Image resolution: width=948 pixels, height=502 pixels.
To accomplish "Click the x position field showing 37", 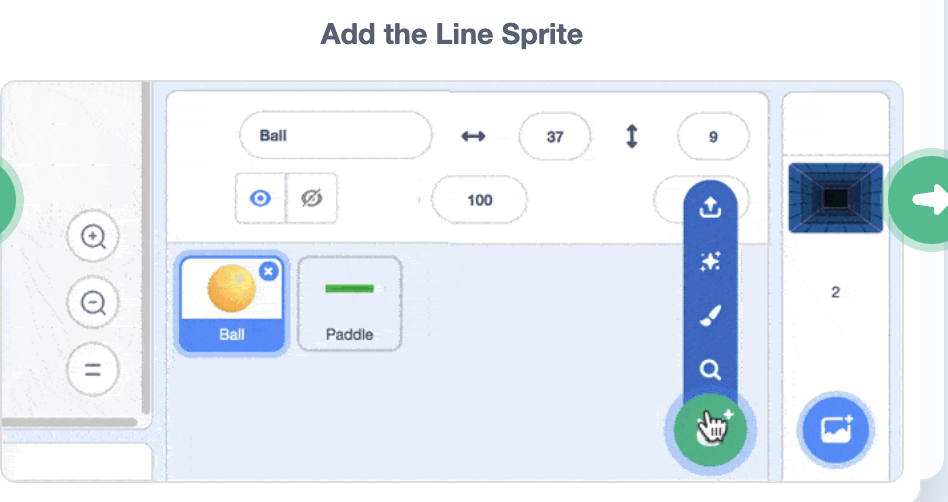I will point(555,137).
